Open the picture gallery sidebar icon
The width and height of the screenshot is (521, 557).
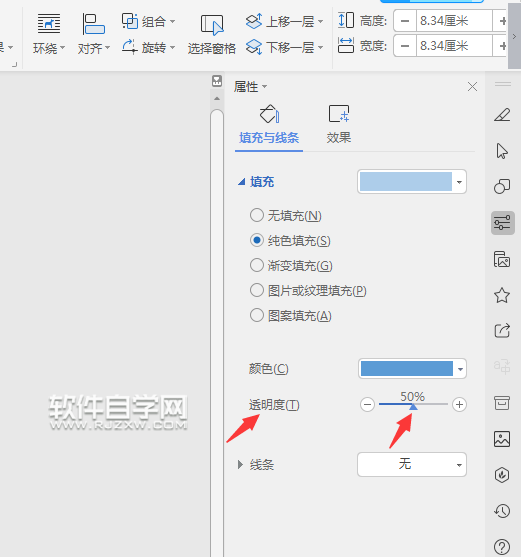tap(502, 259)
